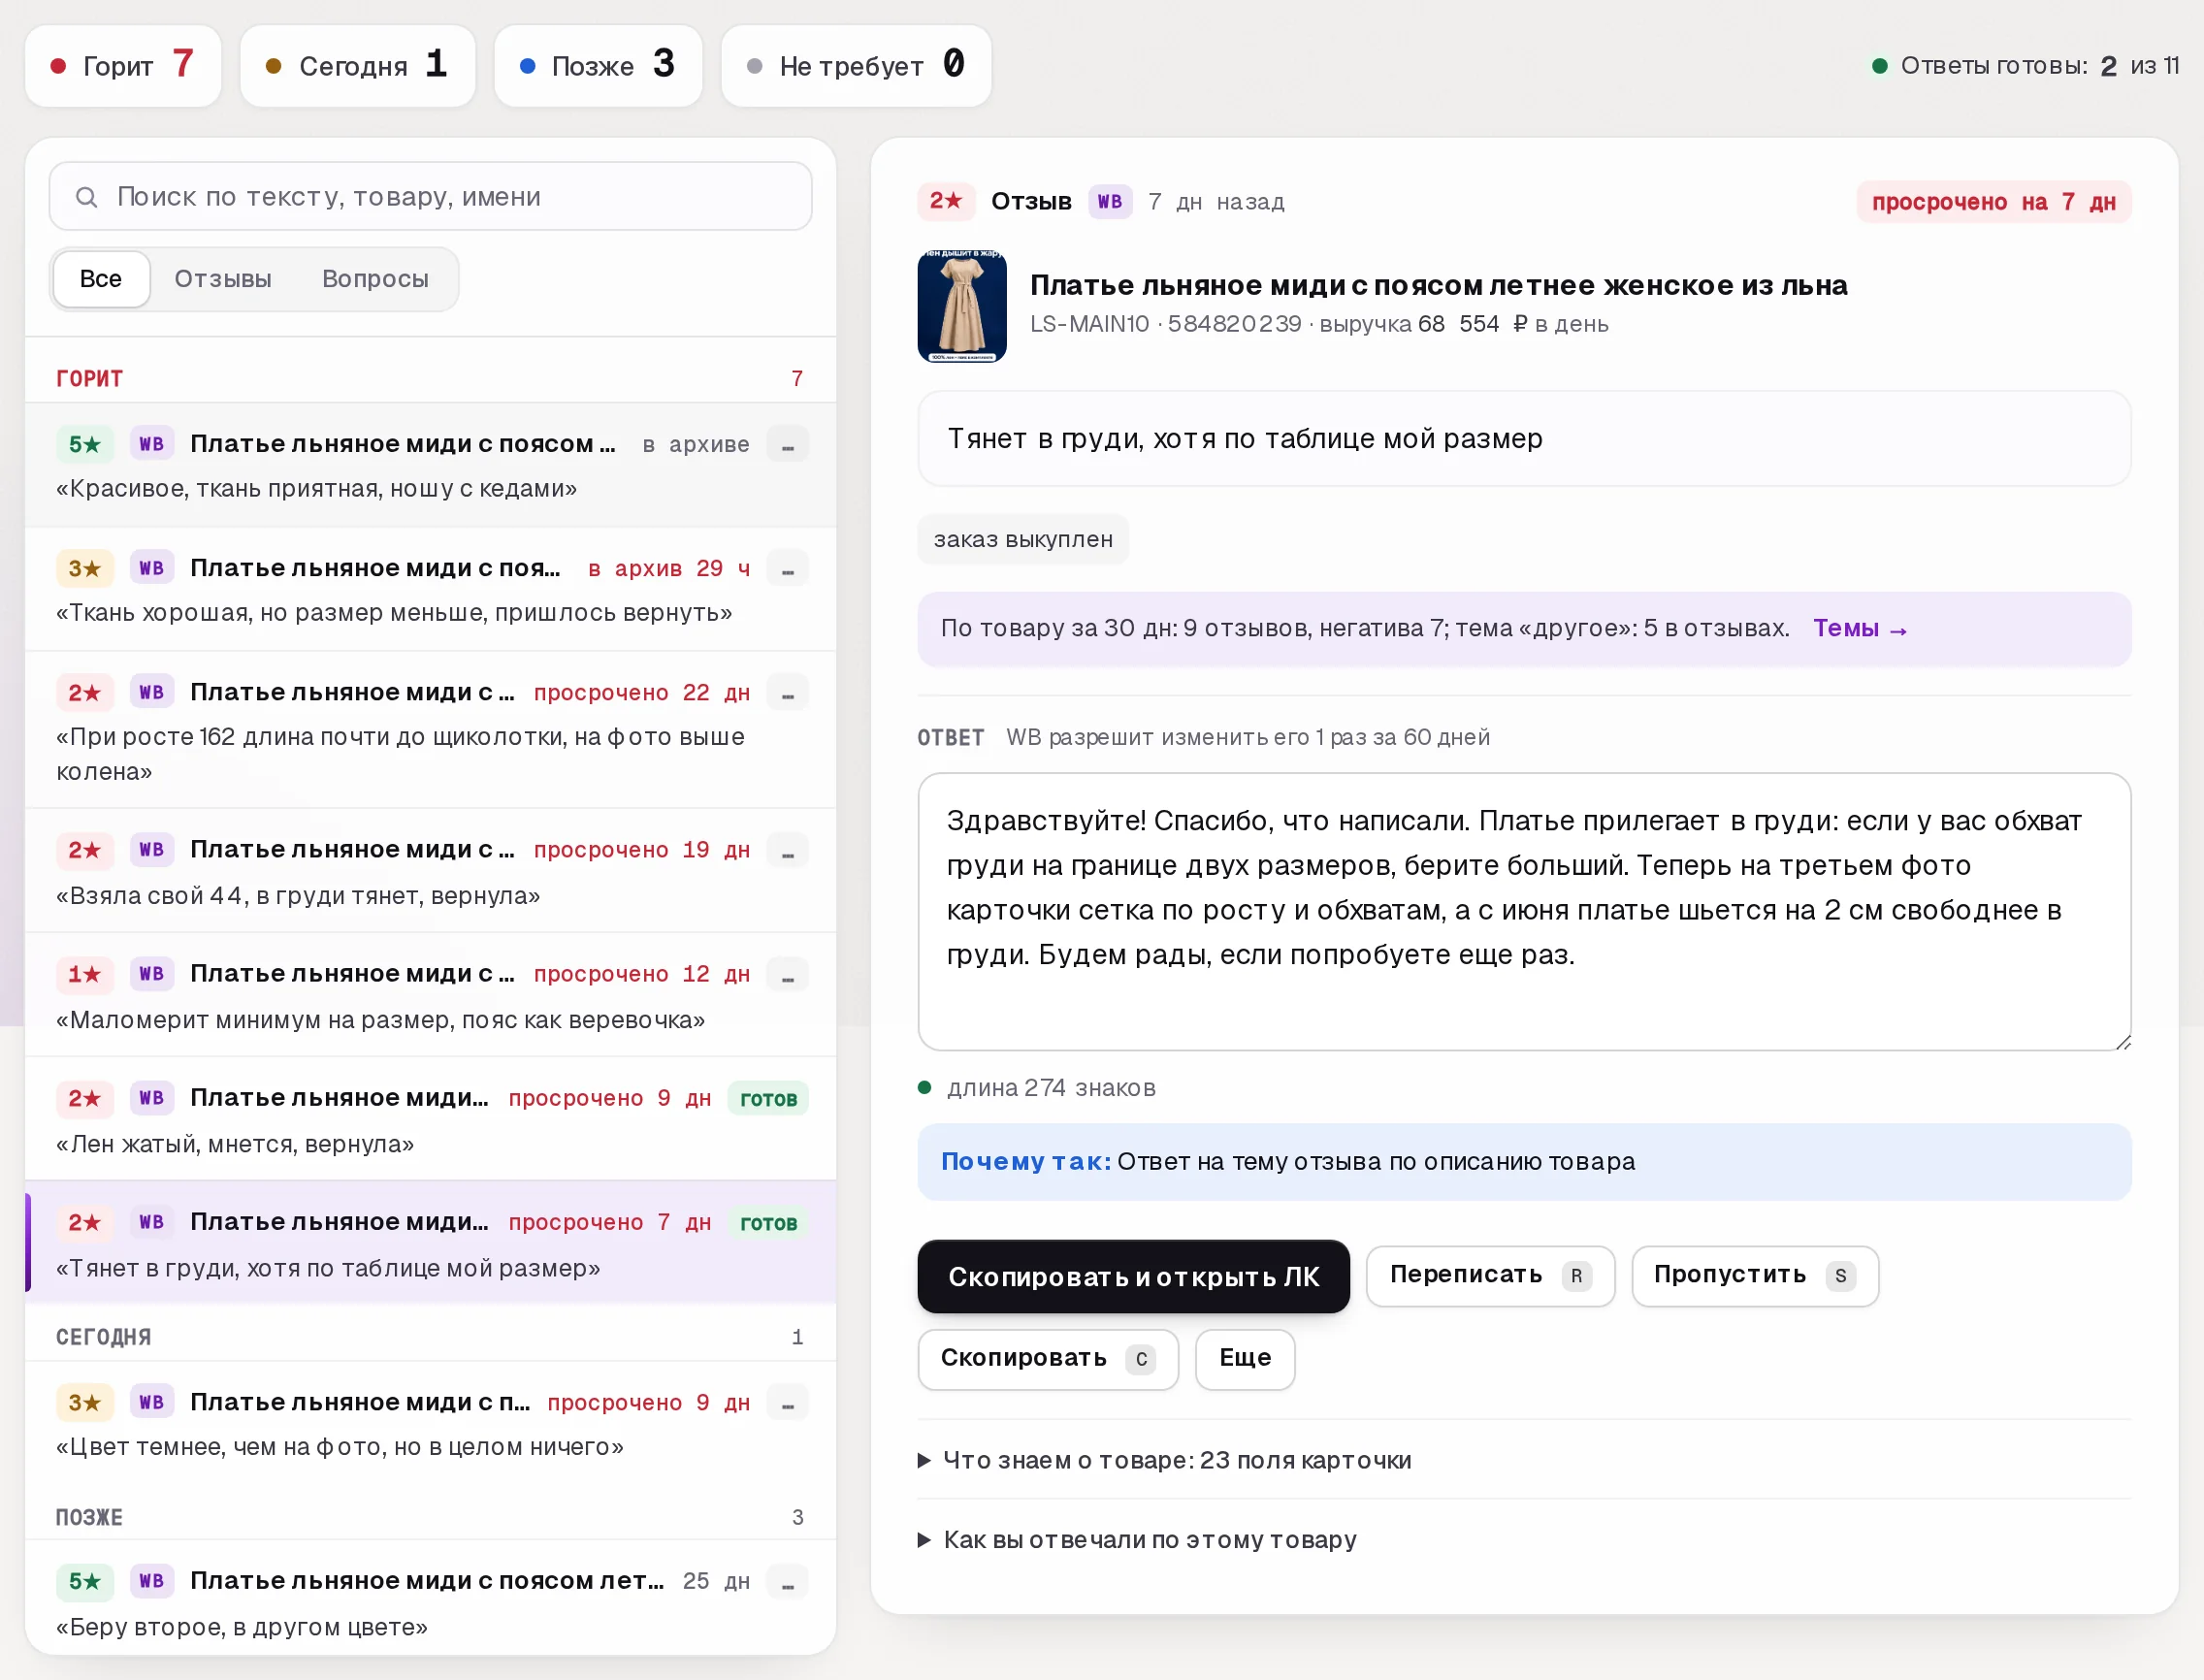Open more menu on «Цвет темнее» row

point(788,1403)
